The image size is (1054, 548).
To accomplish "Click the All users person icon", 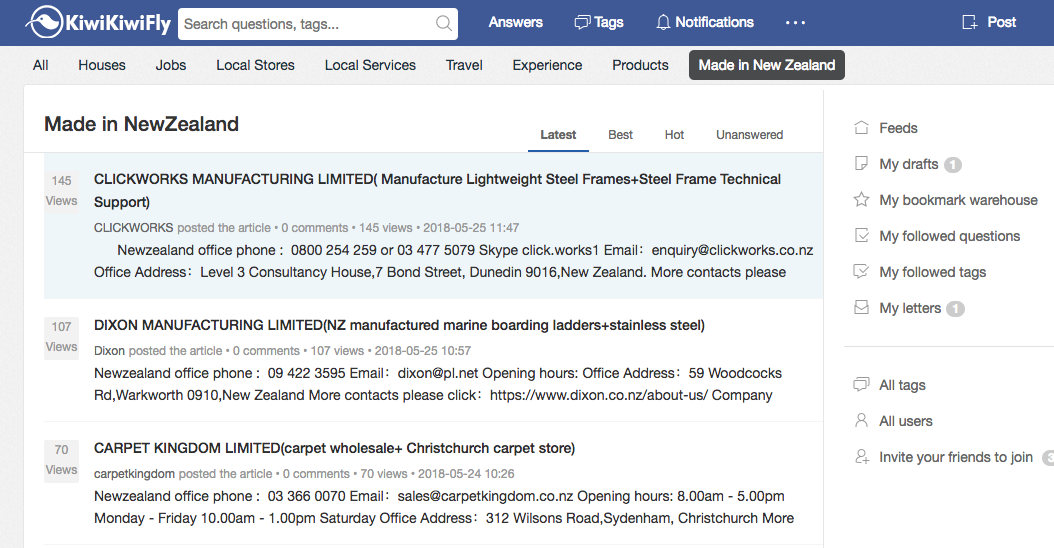I will (861, 420).
